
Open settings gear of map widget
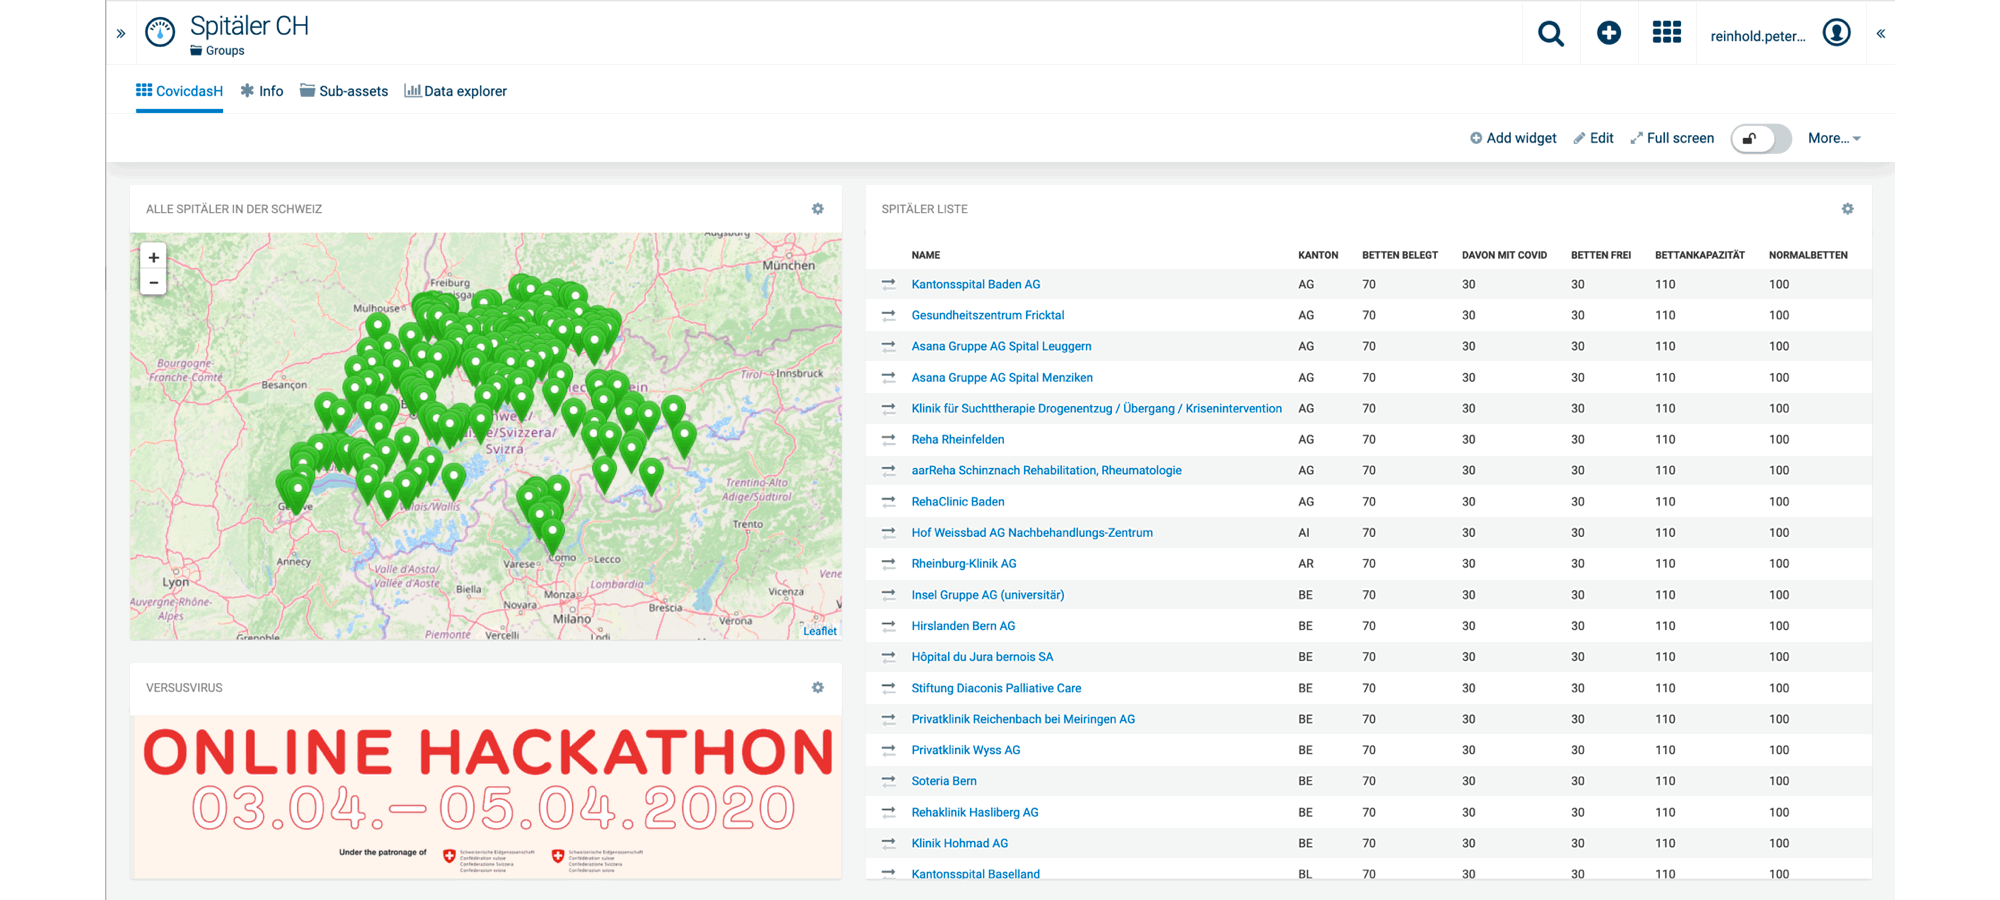pos(818,209)
